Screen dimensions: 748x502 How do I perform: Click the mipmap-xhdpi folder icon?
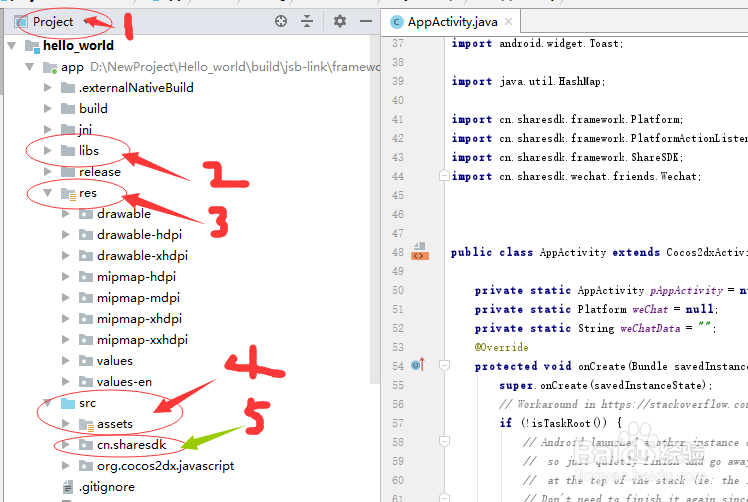[86, 319]
